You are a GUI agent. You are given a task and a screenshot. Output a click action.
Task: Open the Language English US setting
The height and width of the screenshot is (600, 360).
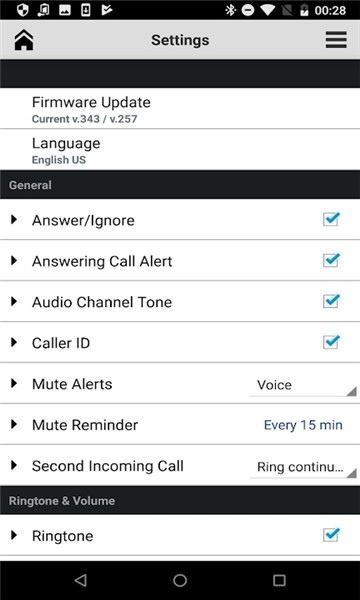tap(180, 150)
